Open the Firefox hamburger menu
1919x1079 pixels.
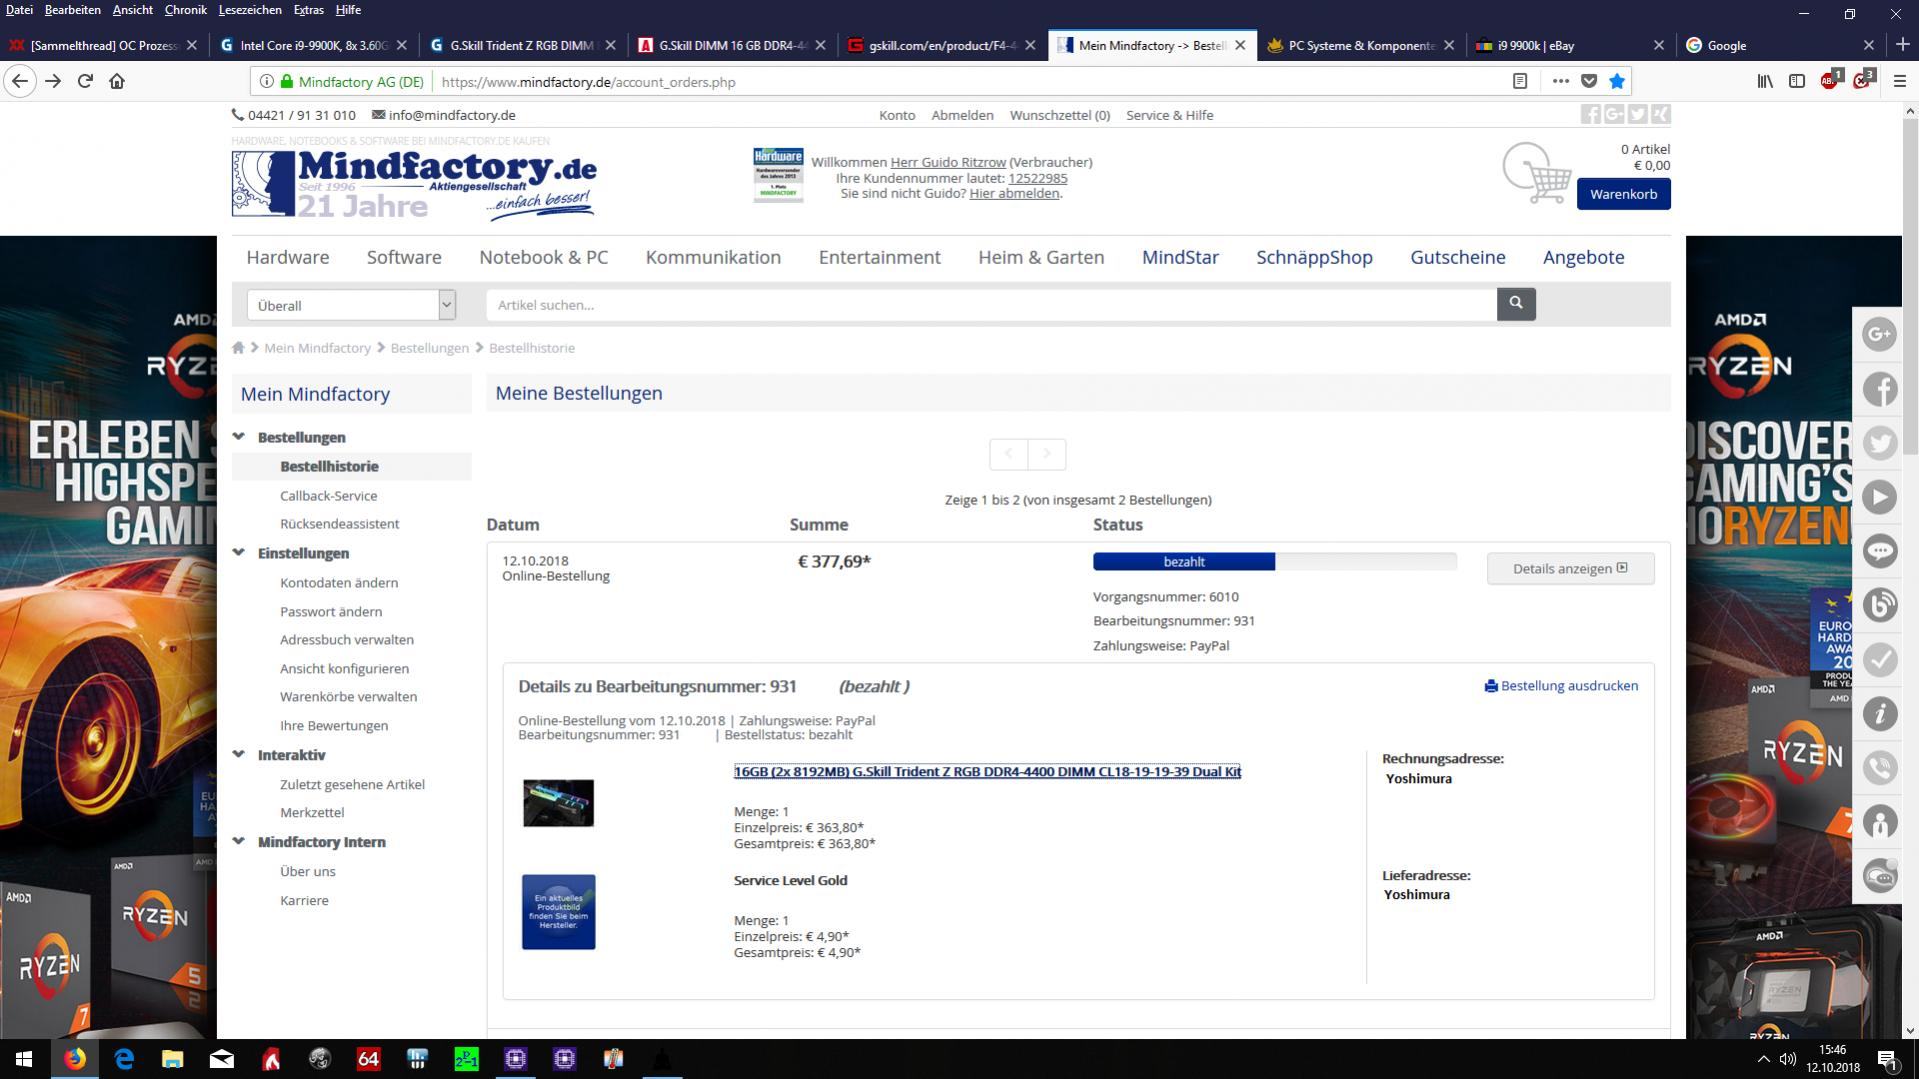[x=1900, y=81]
